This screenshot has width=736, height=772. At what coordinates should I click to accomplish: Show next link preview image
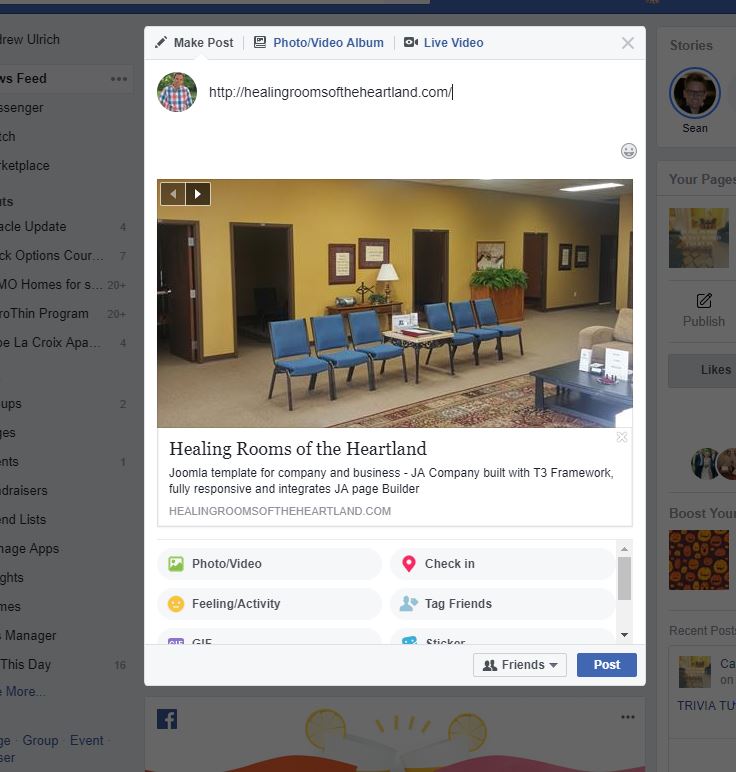point(198,193)
